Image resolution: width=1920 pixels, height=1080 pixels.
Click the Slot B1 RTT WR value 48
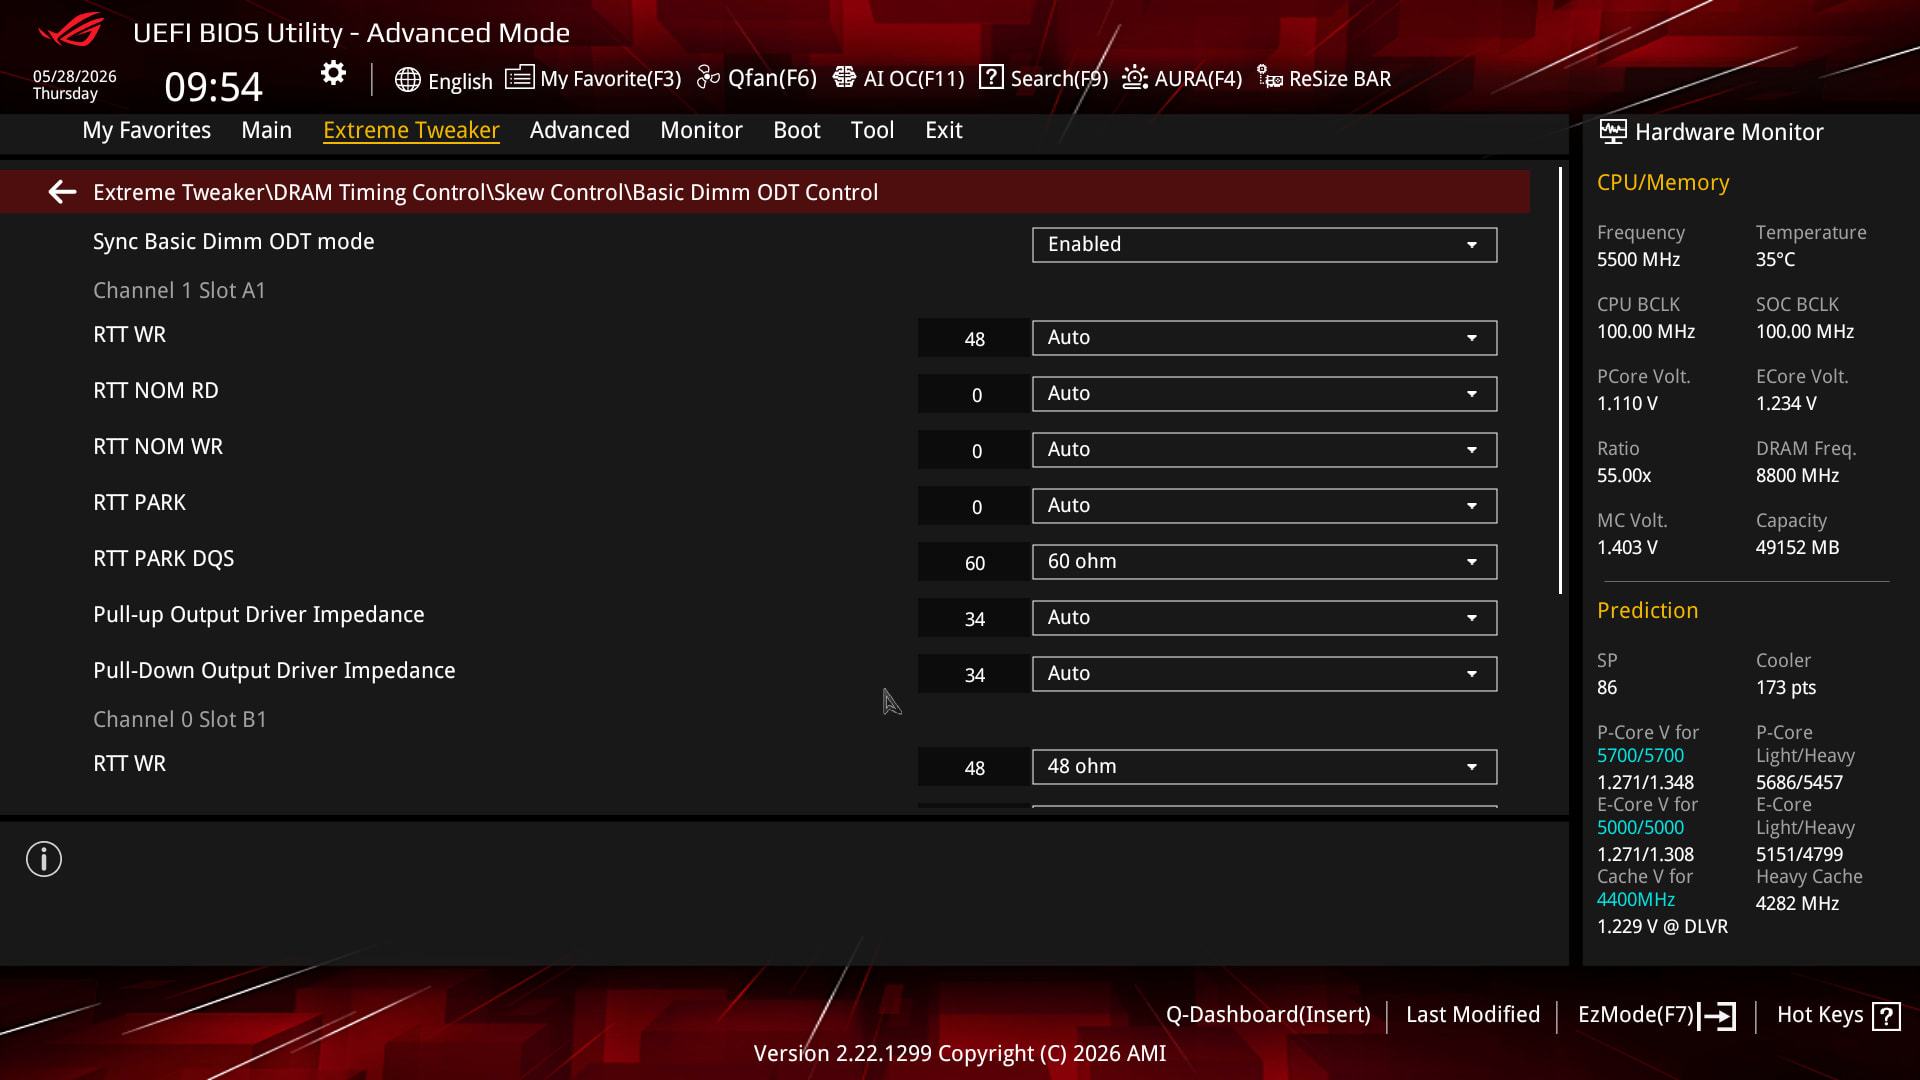click(973, 768)
